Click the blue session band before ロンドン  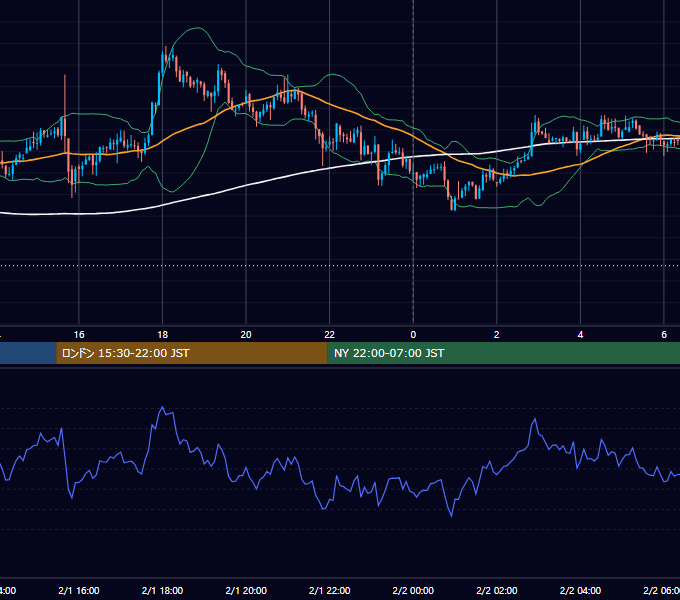28,353
